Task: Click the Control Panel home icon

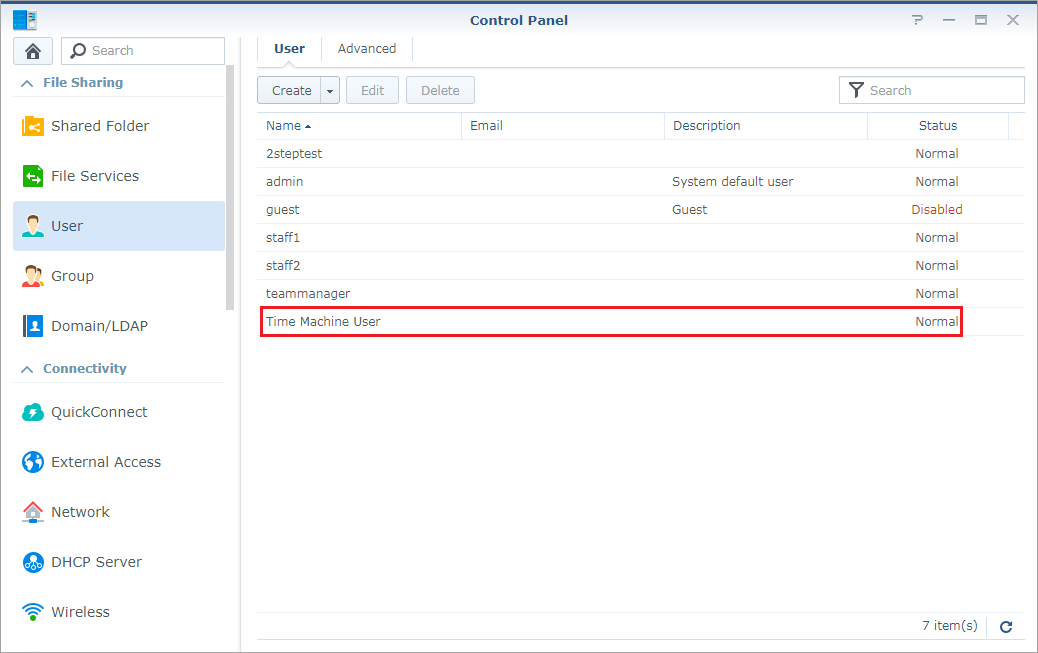Action: click(32, 51)
